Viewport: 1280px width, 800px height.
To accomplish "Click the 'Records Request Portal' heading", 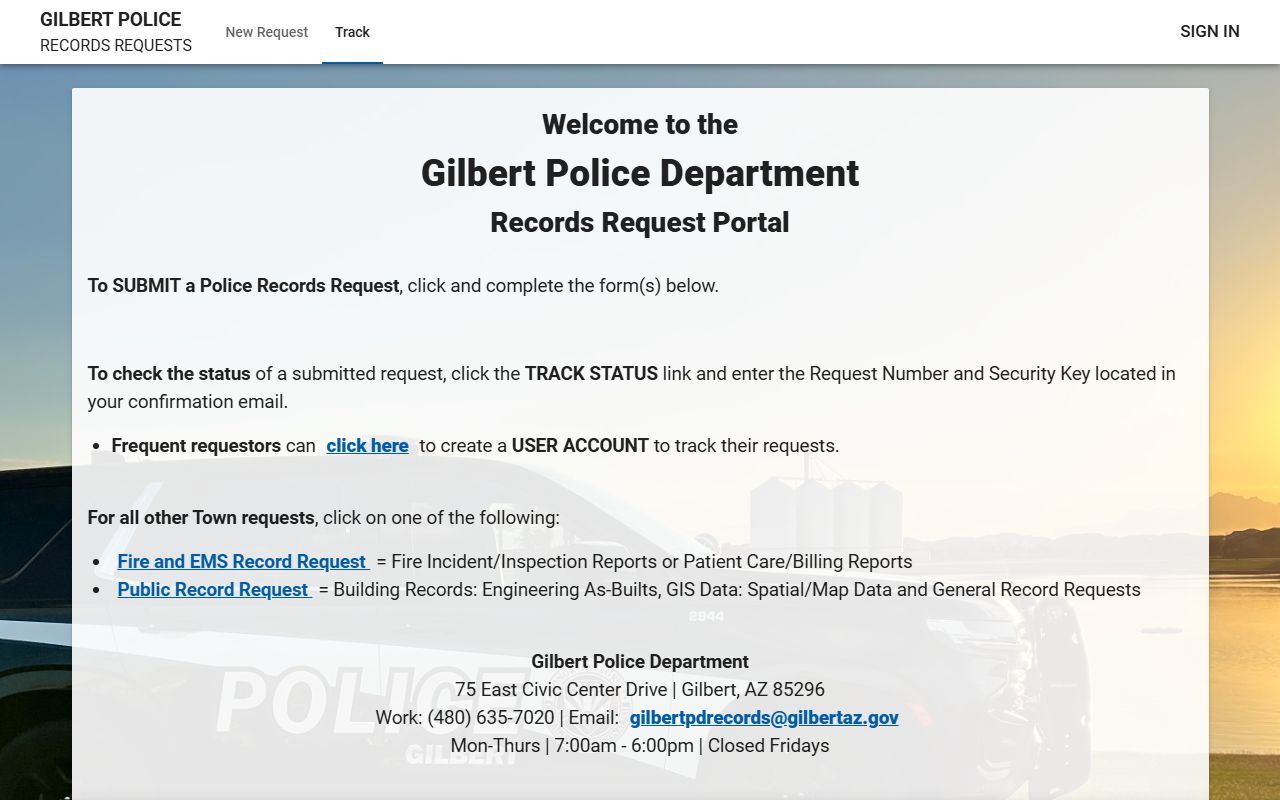I will (x=640, y=222).
